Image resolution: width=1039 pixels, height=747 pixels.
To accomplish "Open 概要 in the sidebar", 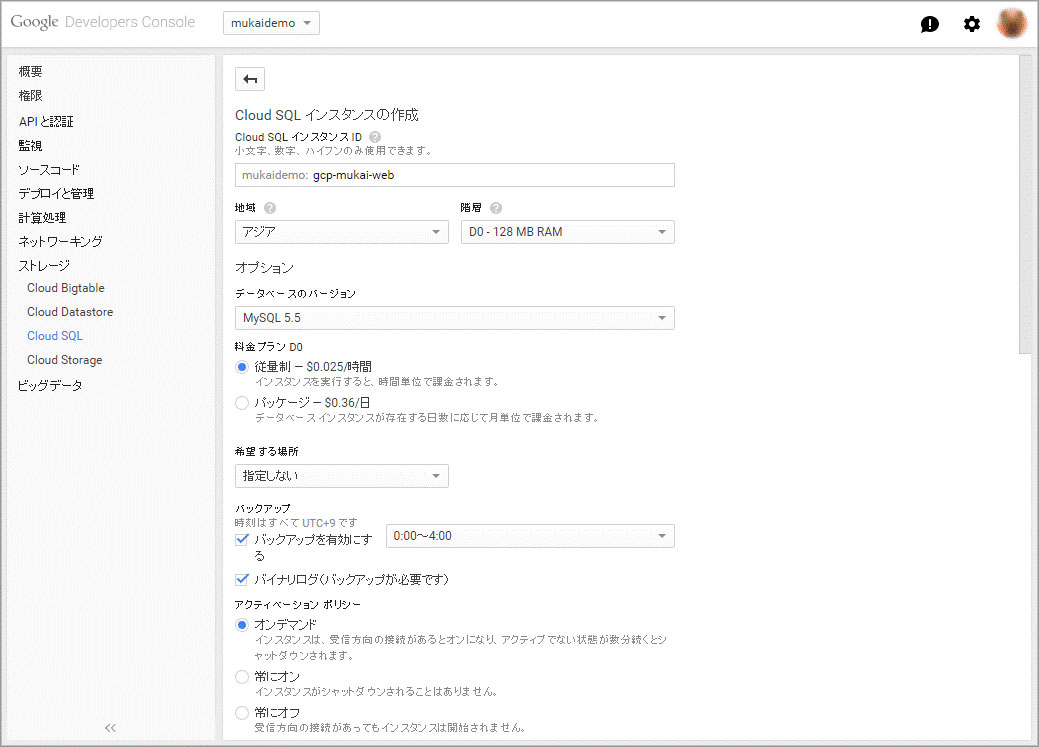I will tap(30, 72).
